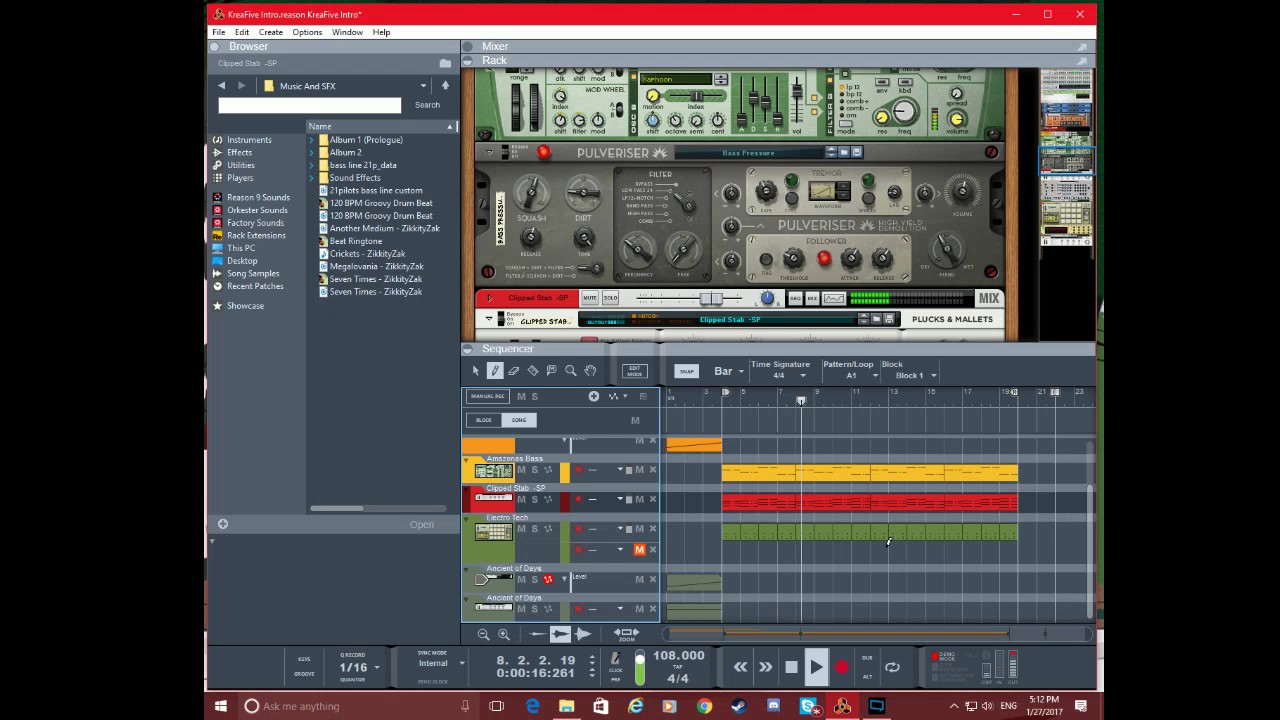Image resolution: width=1280 pixels, height=720 pixels.
Task: Open the Electro Tech device icon
Action: 493,532
